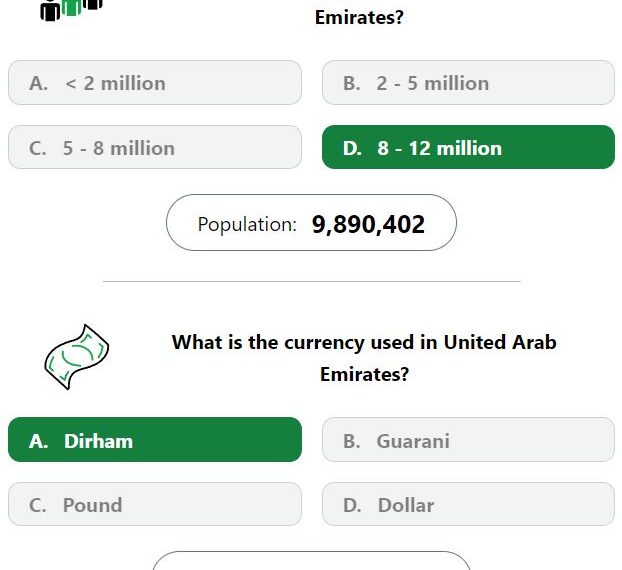Click the letter D of 8 - 12 million
Viewport: 622px width, 570px height.
[x=352, y=148]
